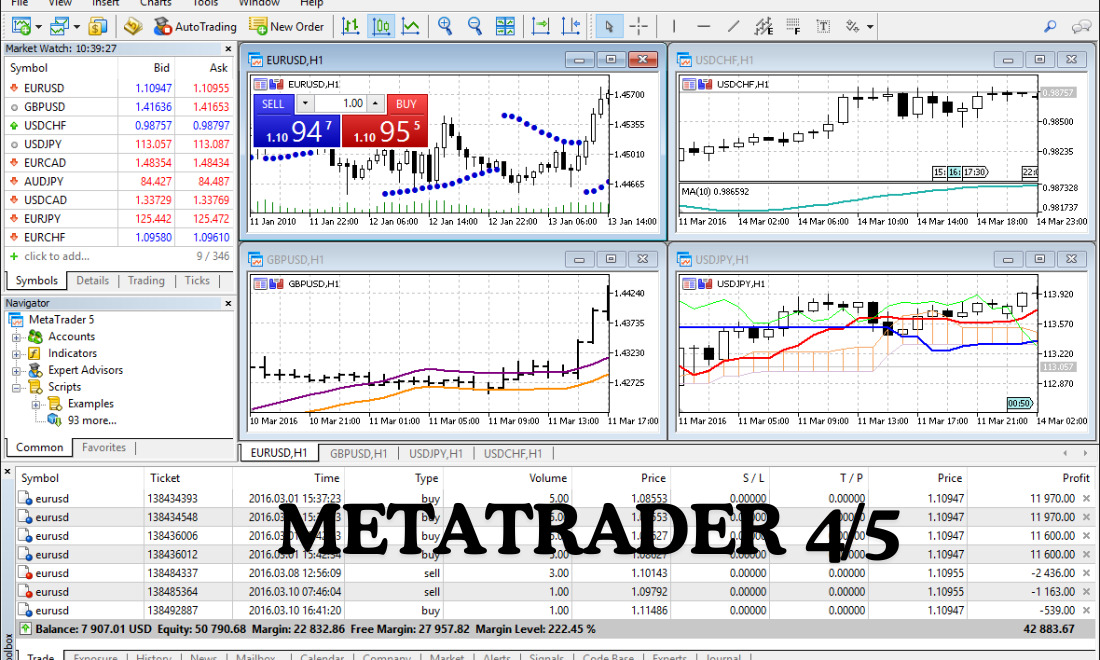The width and height of the screenshot is (1100, 660).
Task: Open a New Order dialog
Action: point(286,27)
